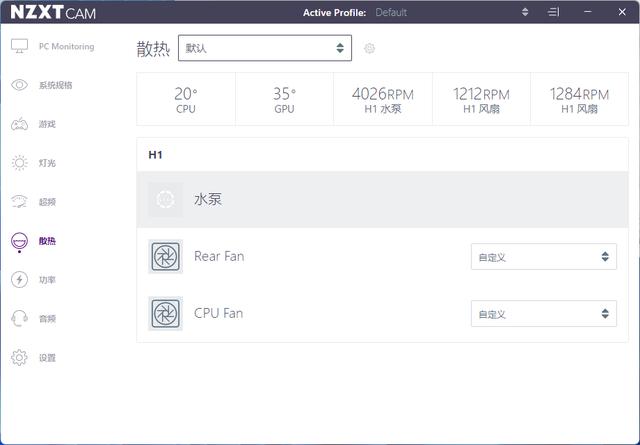Select the 水泵 row

click(x=382, y=199)
